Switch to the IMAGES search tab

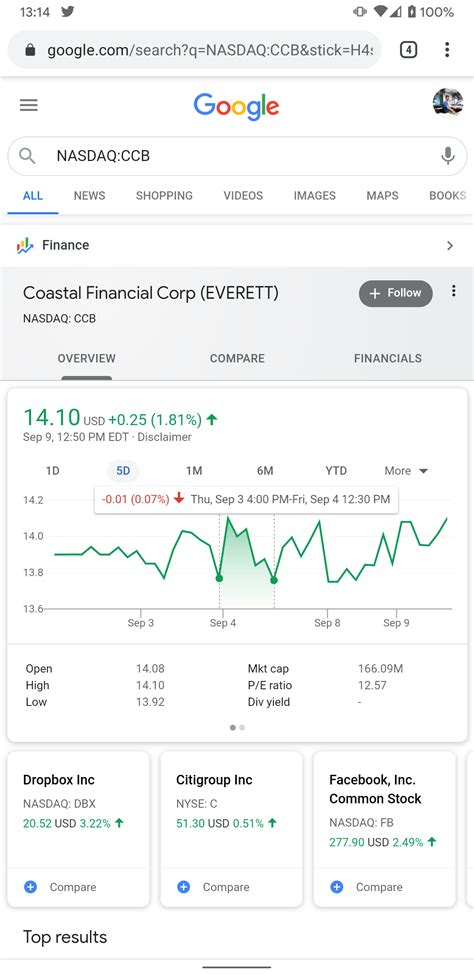[314, 196]
